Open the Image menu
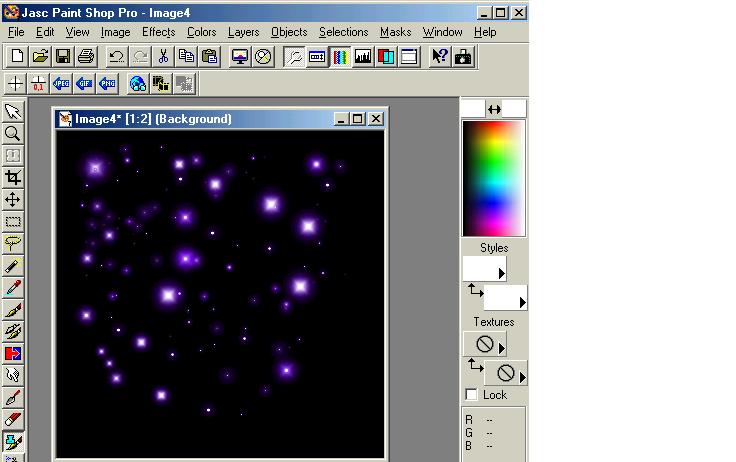The width and height of the screenshot is (736, 462). [115, 32]
